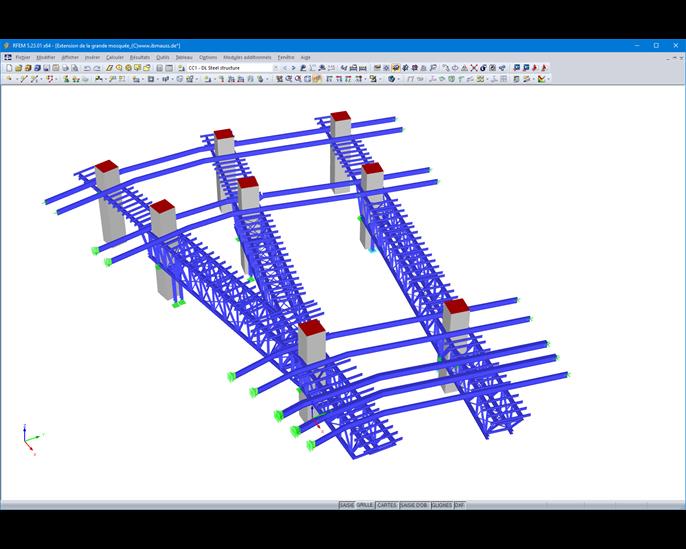Click the New model icon

[9, 68]
